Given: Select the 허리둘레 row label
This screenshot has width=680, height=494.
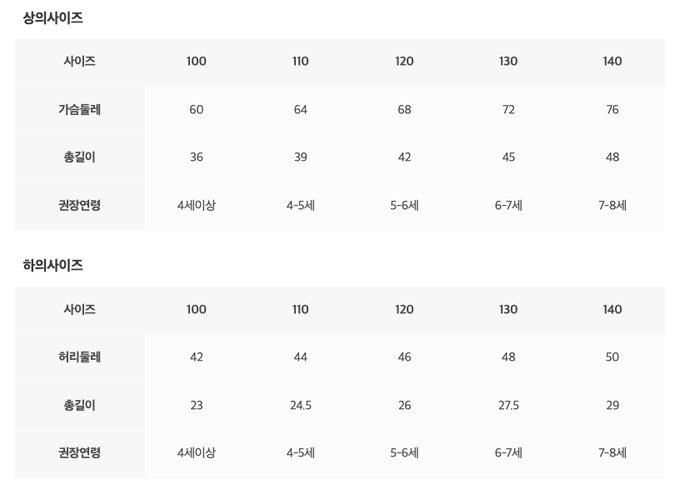Looking at the screenshot, I should coord(80,357).
